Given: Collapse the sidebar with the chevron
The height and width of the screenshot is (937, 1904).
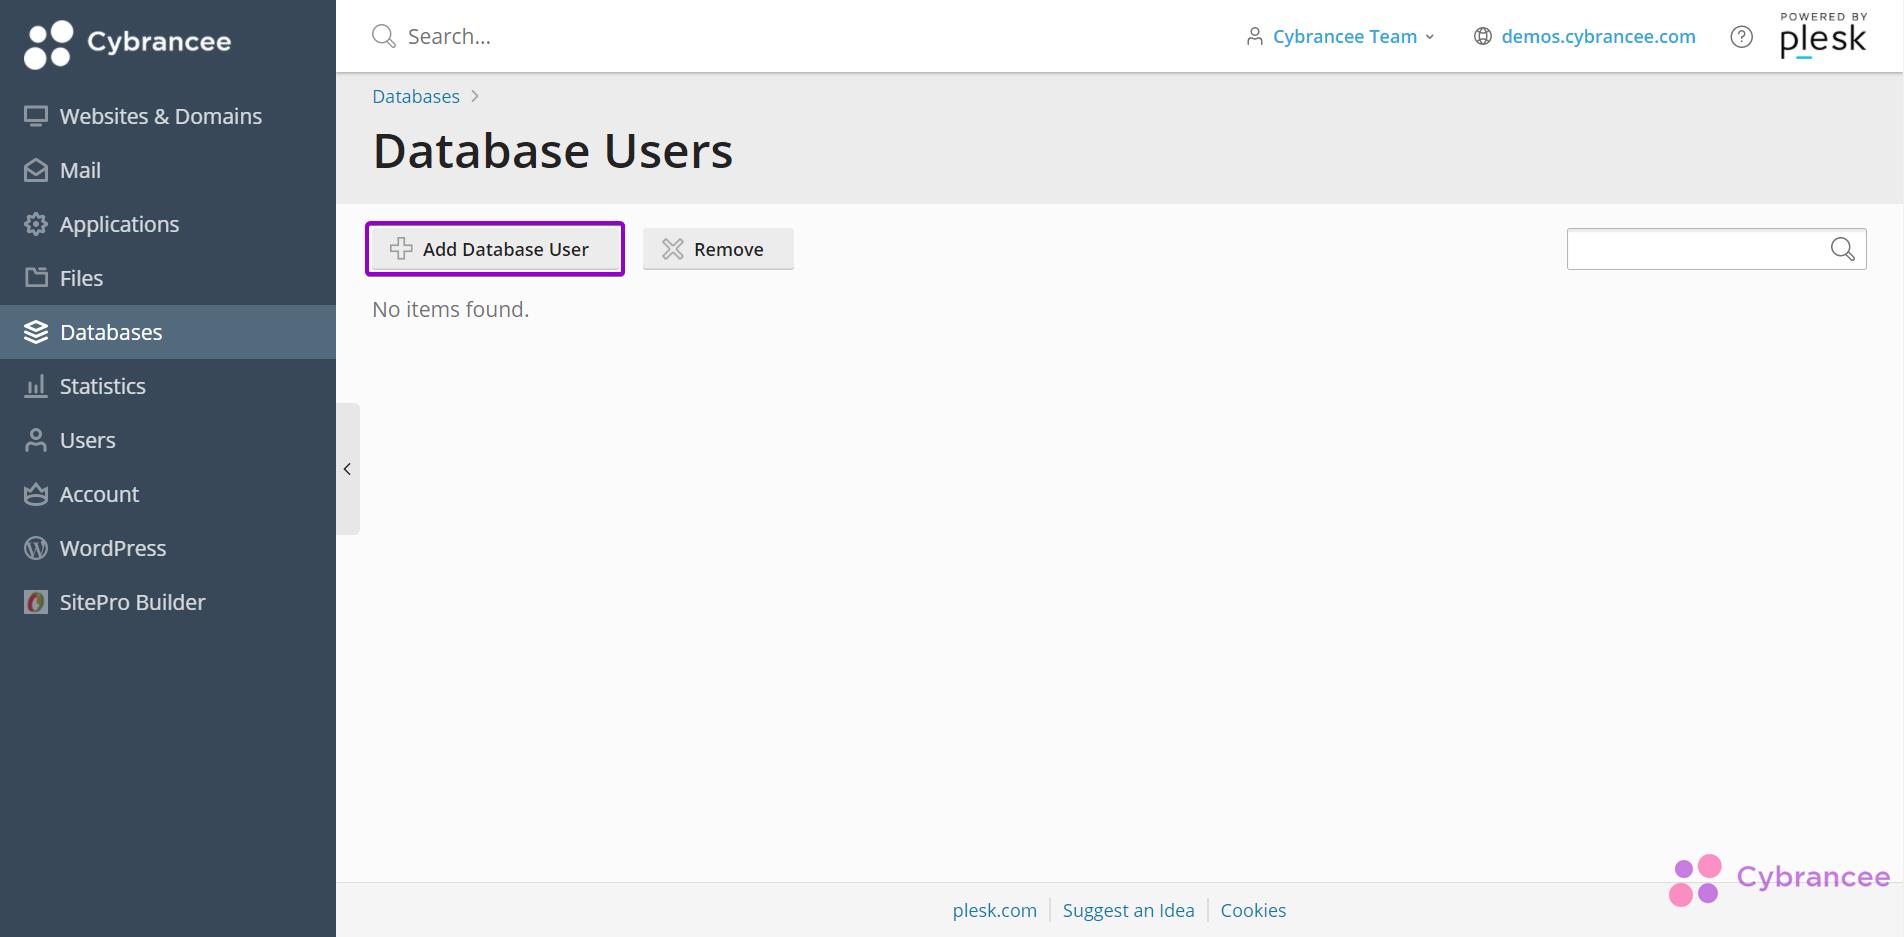Looking at the screenshot, I should [347, 469].
